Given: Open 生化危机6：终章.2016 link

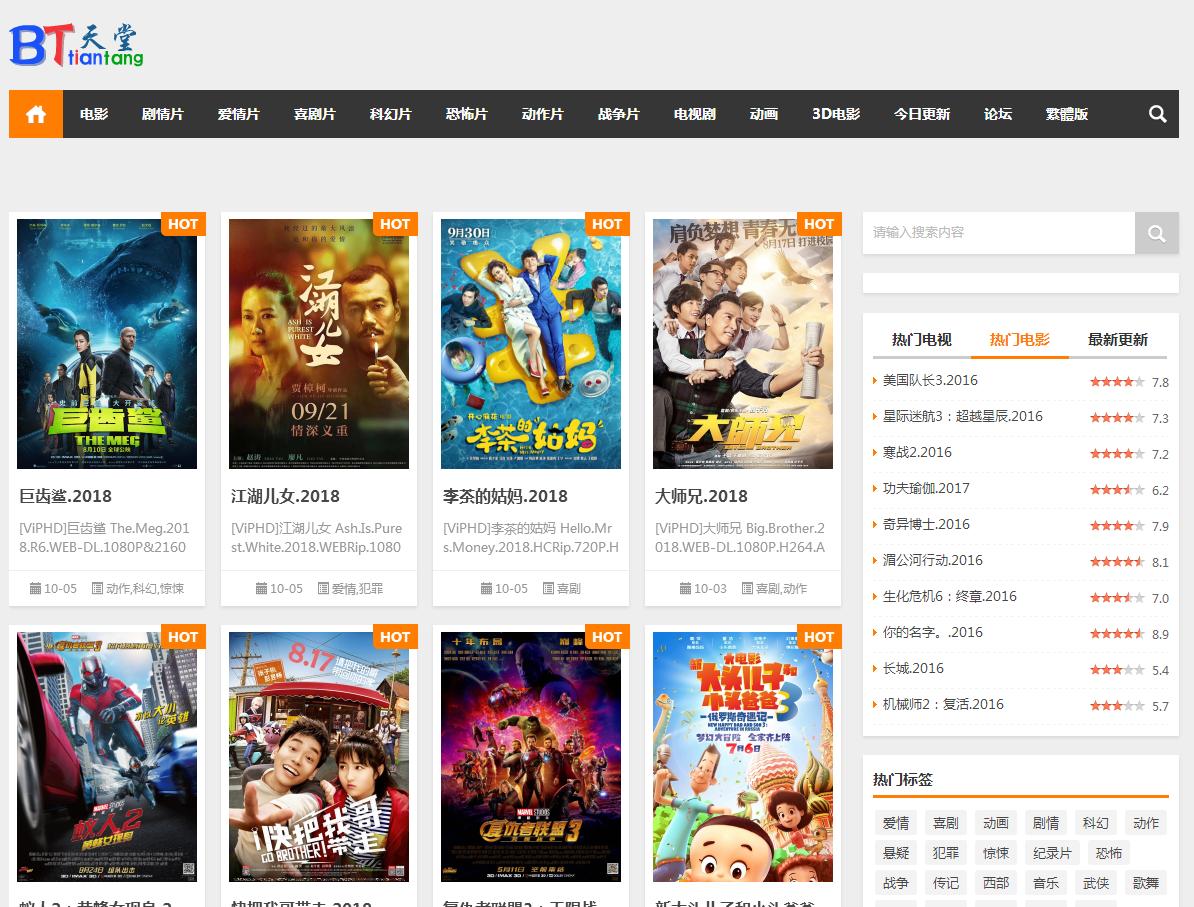Looking at the screenshot, I should [950, 596].
